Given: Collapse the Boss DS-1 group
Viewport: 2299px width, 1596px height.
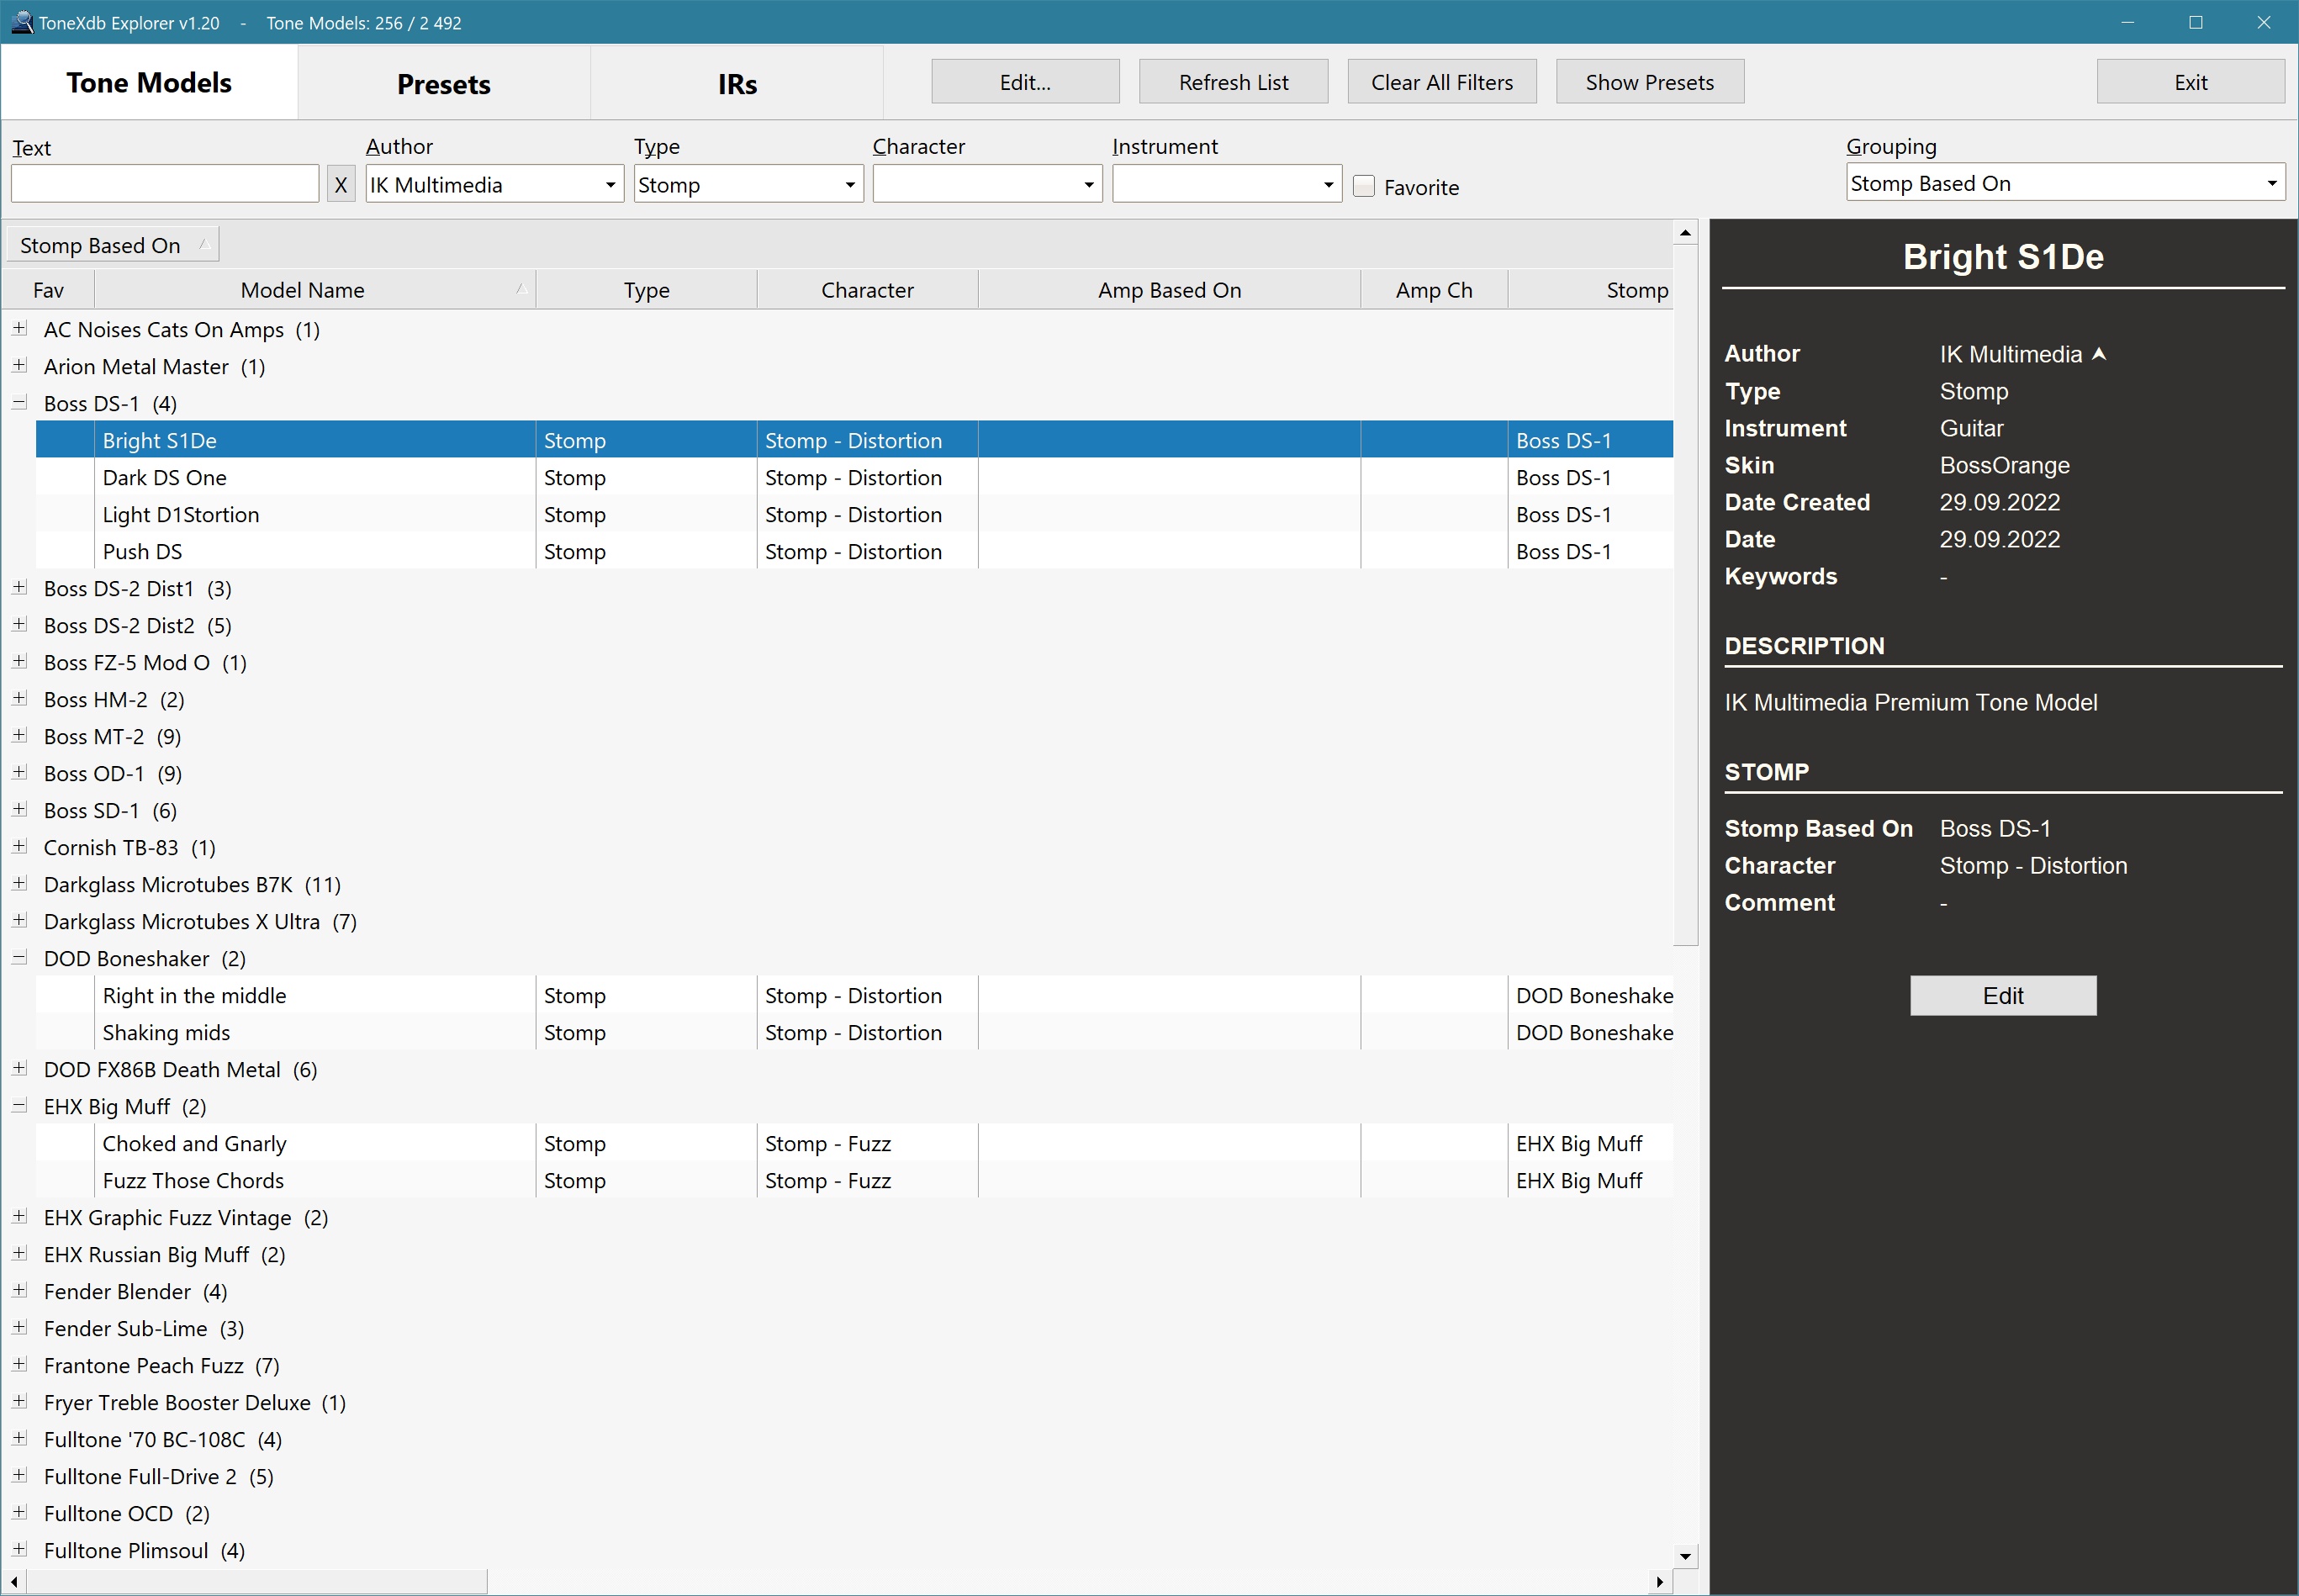Looking at the screenshot, I should tap(19, 402).
